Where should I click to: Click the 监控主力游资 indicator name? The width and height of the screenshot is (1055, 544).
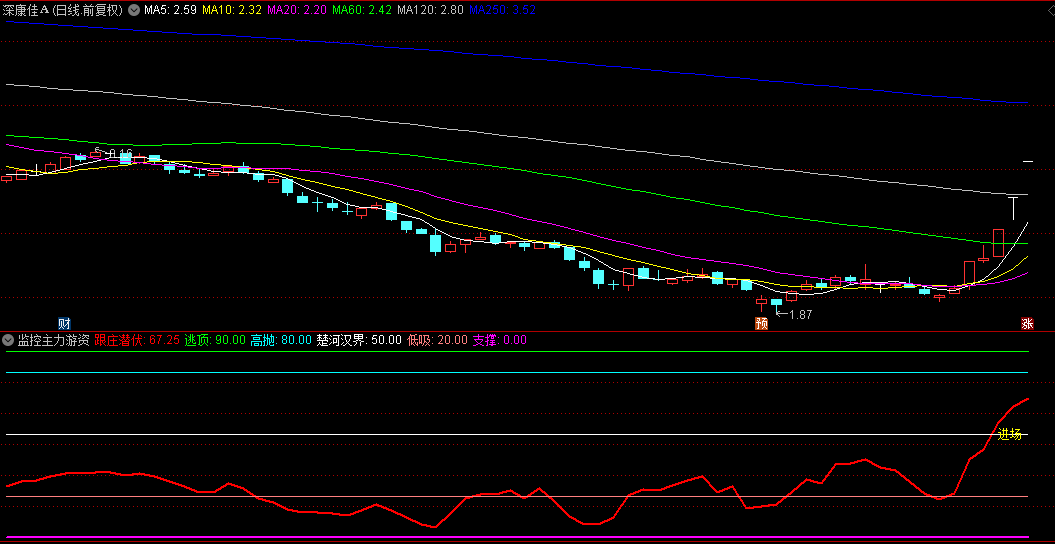point(53,340)
